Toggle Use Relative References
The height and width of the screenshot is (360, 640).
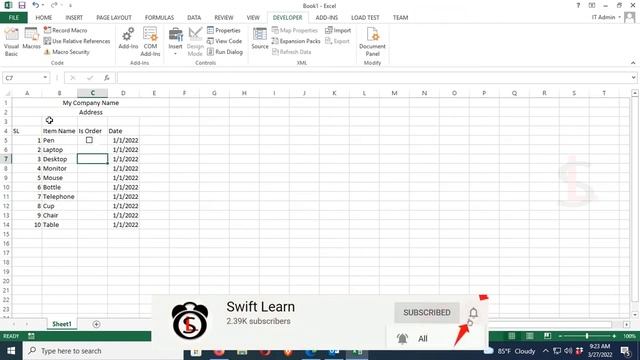[x=77, y=41]
